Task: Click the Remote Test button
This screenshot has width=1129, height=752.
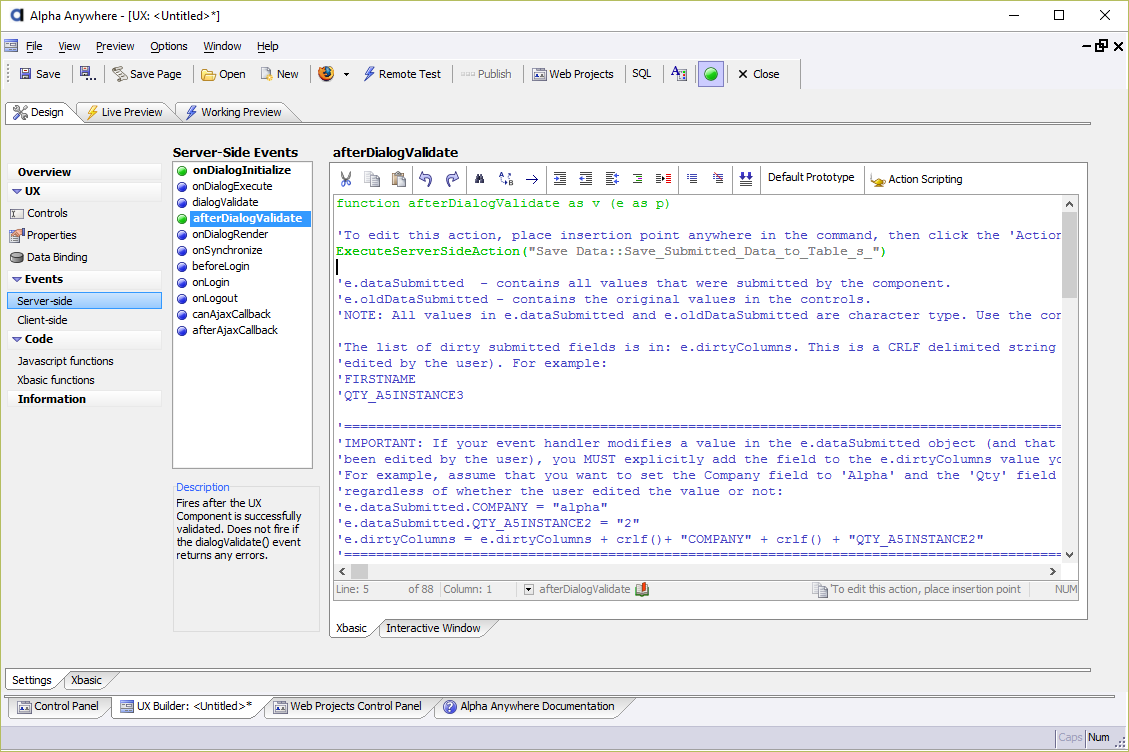Action: click(x=402, y=73)
